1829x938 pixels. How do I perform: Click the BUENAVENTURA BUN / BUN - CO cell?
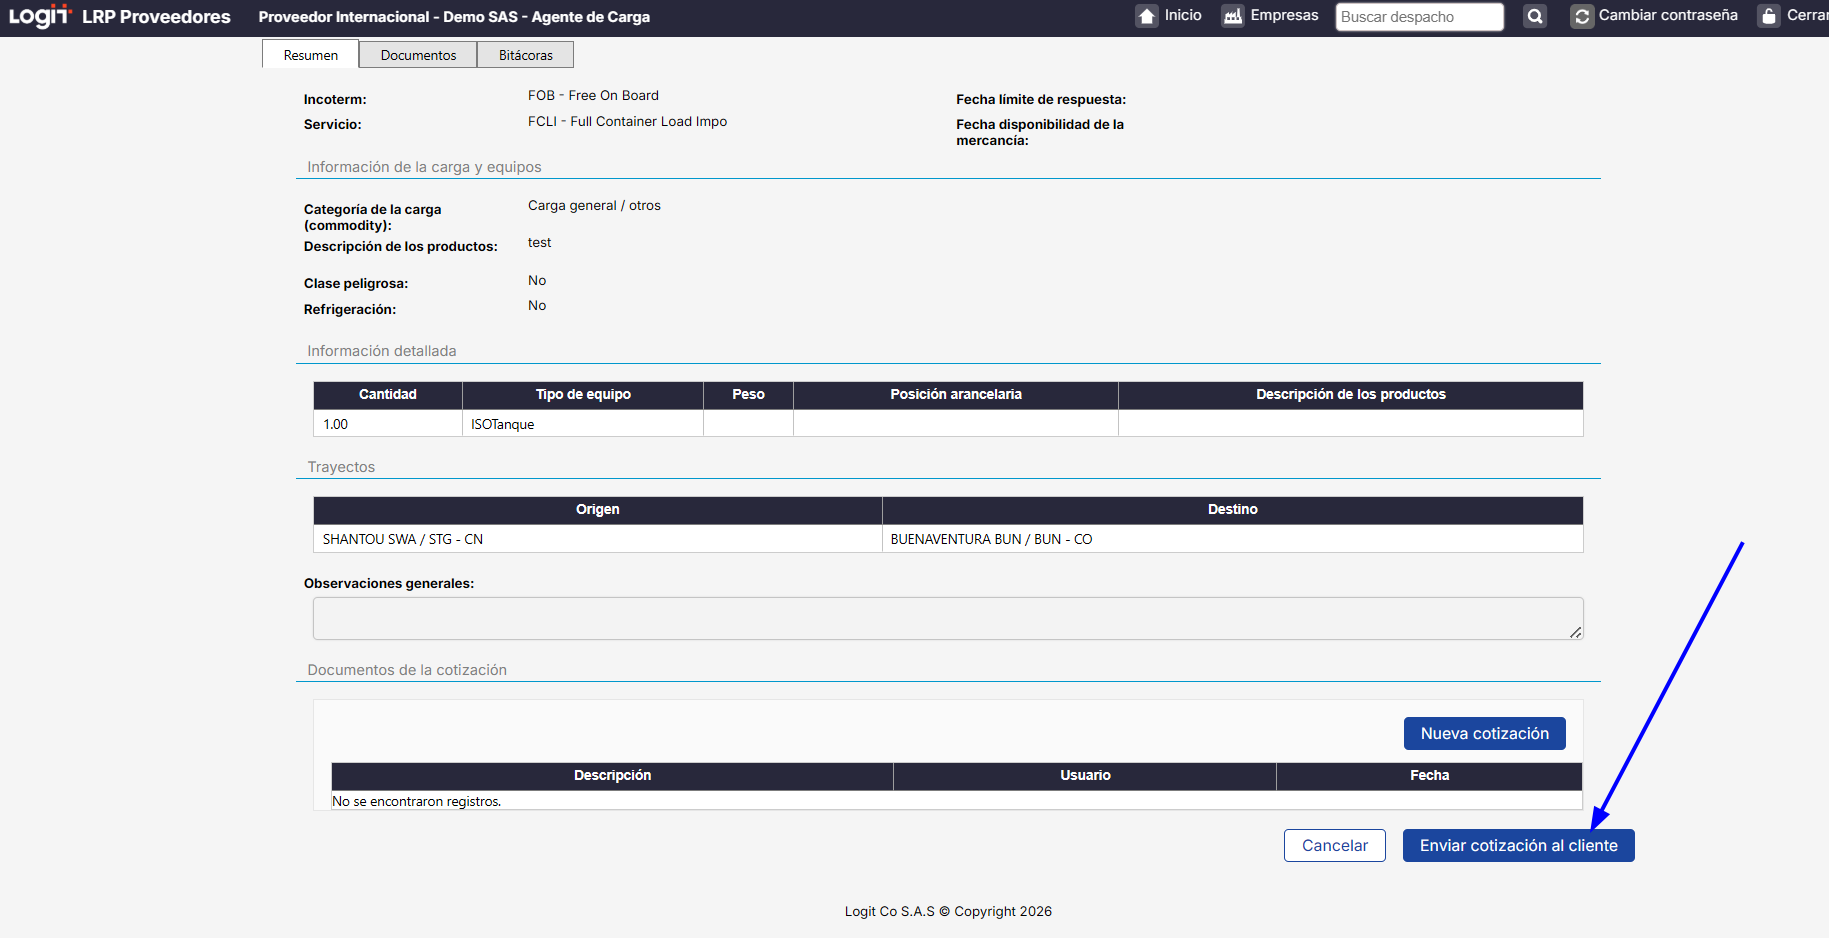coord(1233,539)
